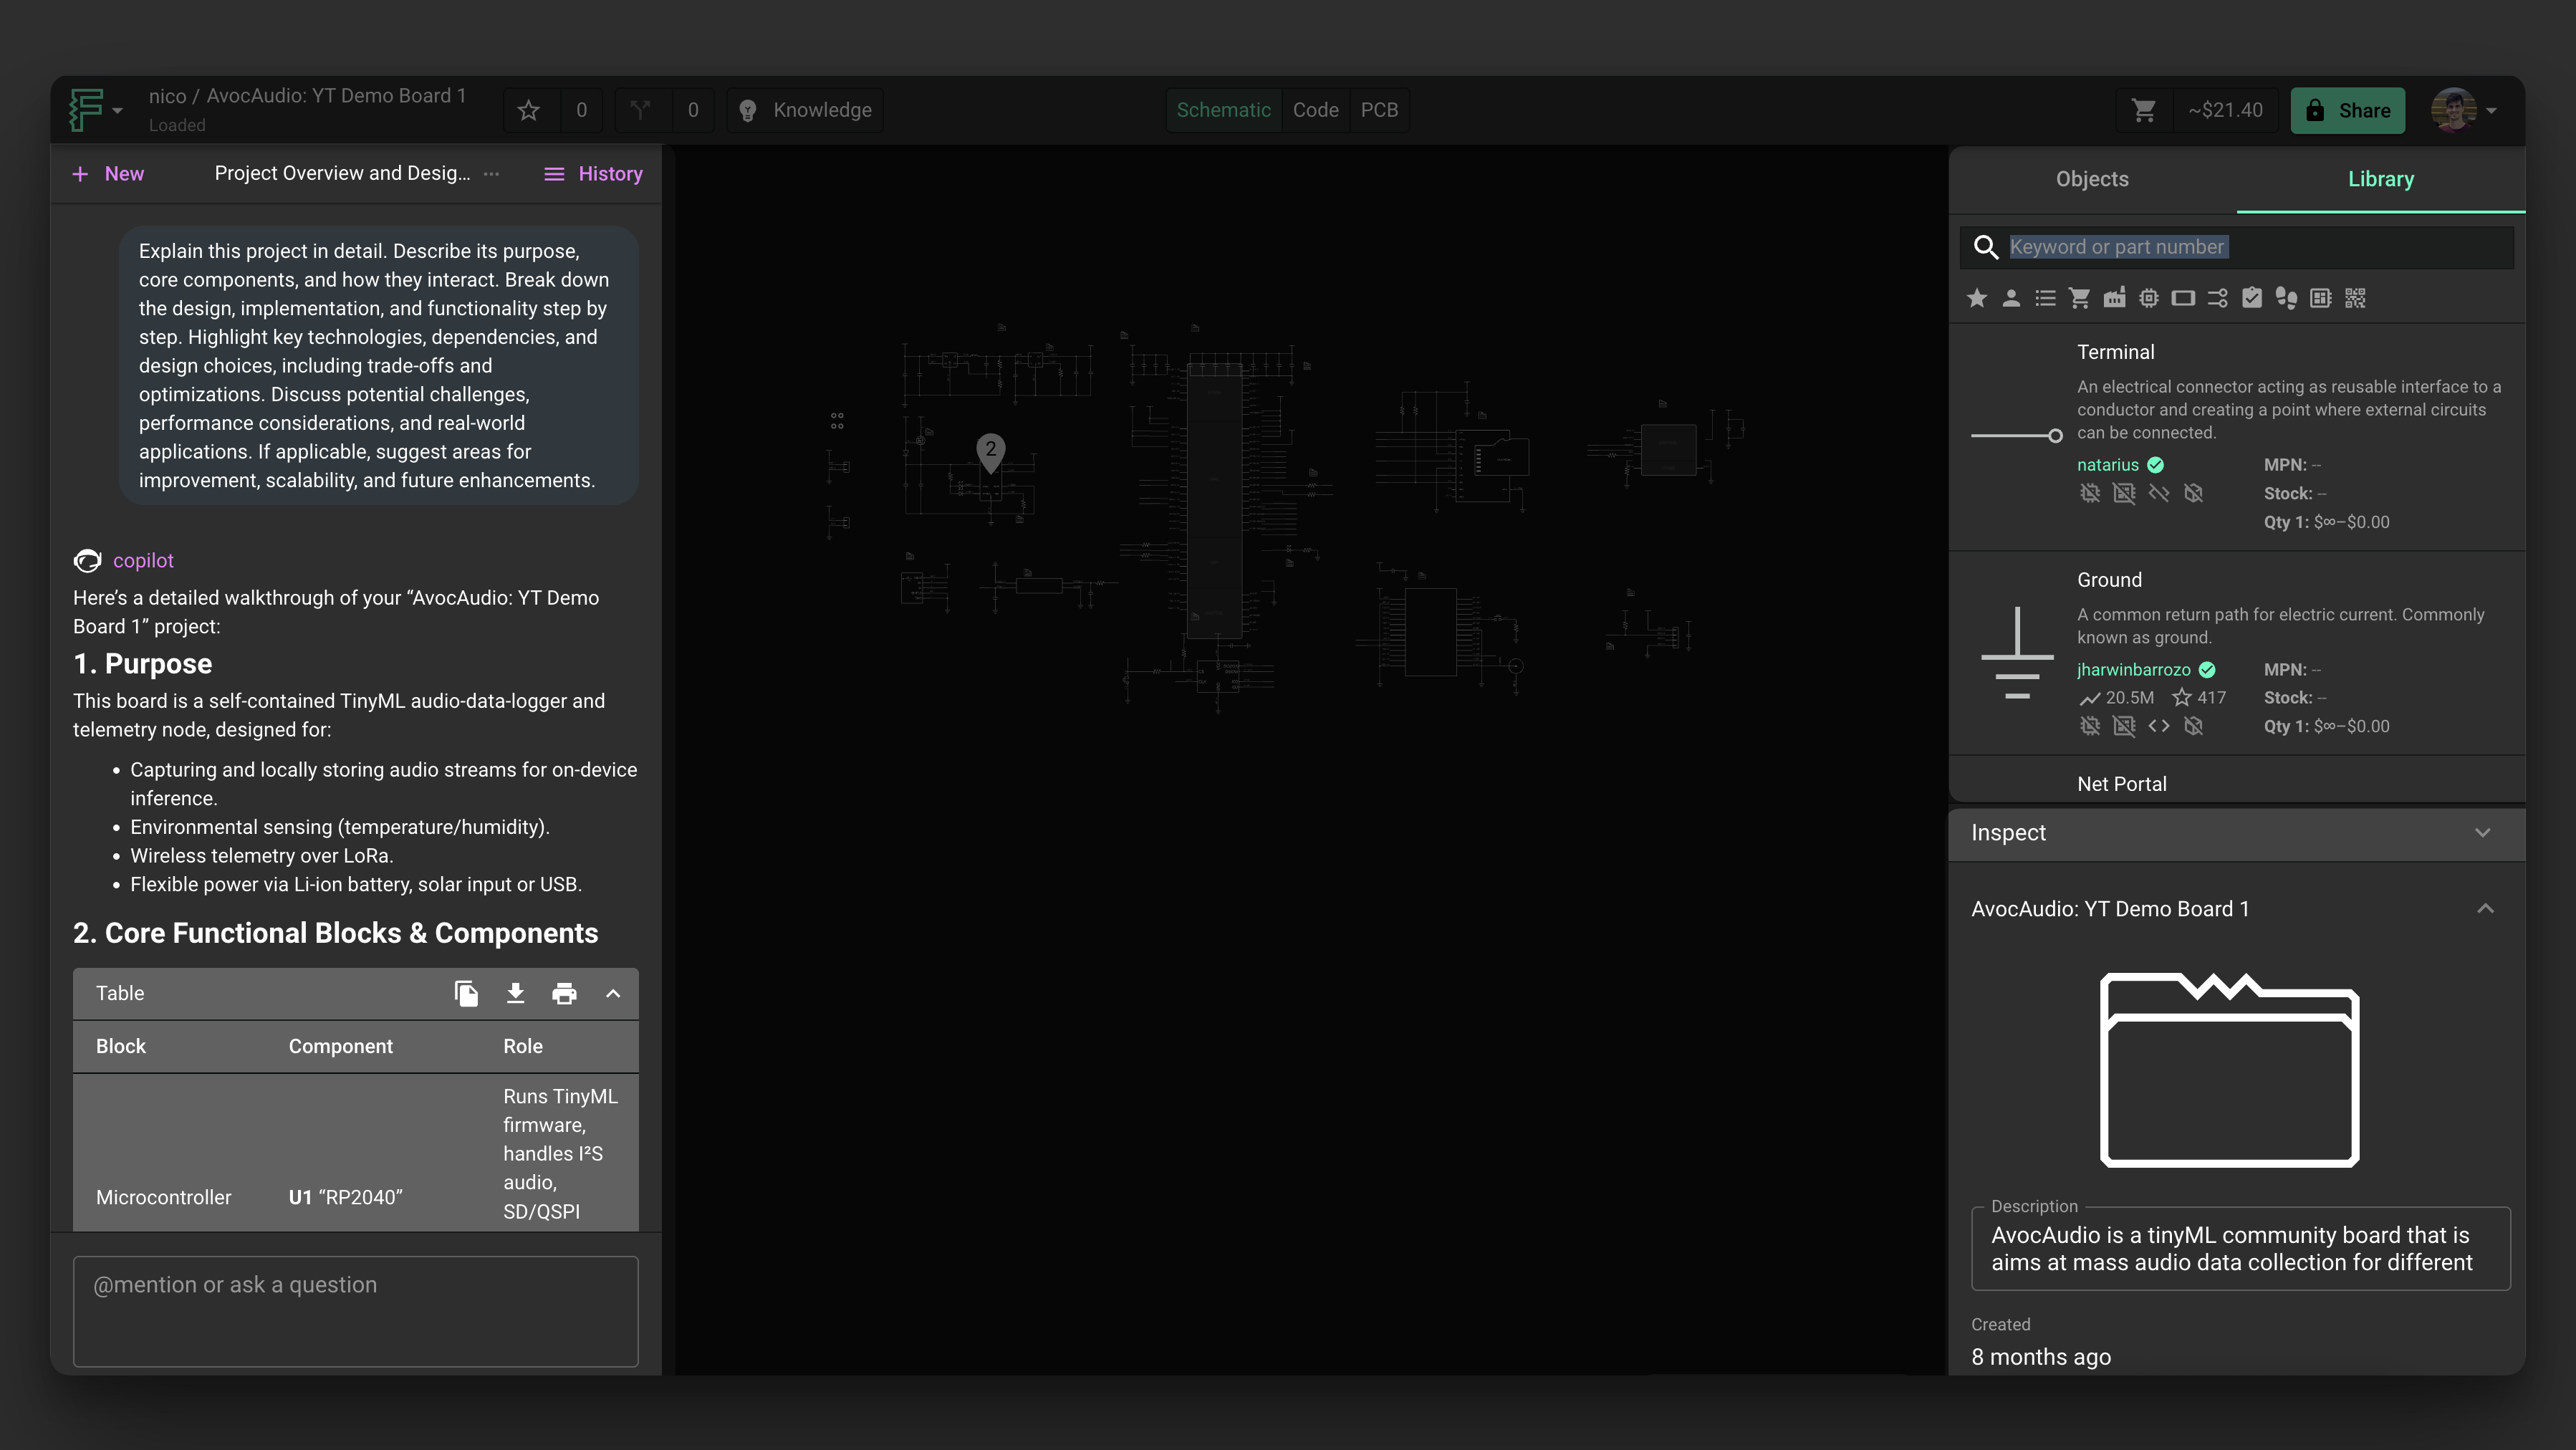Filter library by my own parts
Viewport: 2576px width, 1450px height.
click(x=2011, y=298)
